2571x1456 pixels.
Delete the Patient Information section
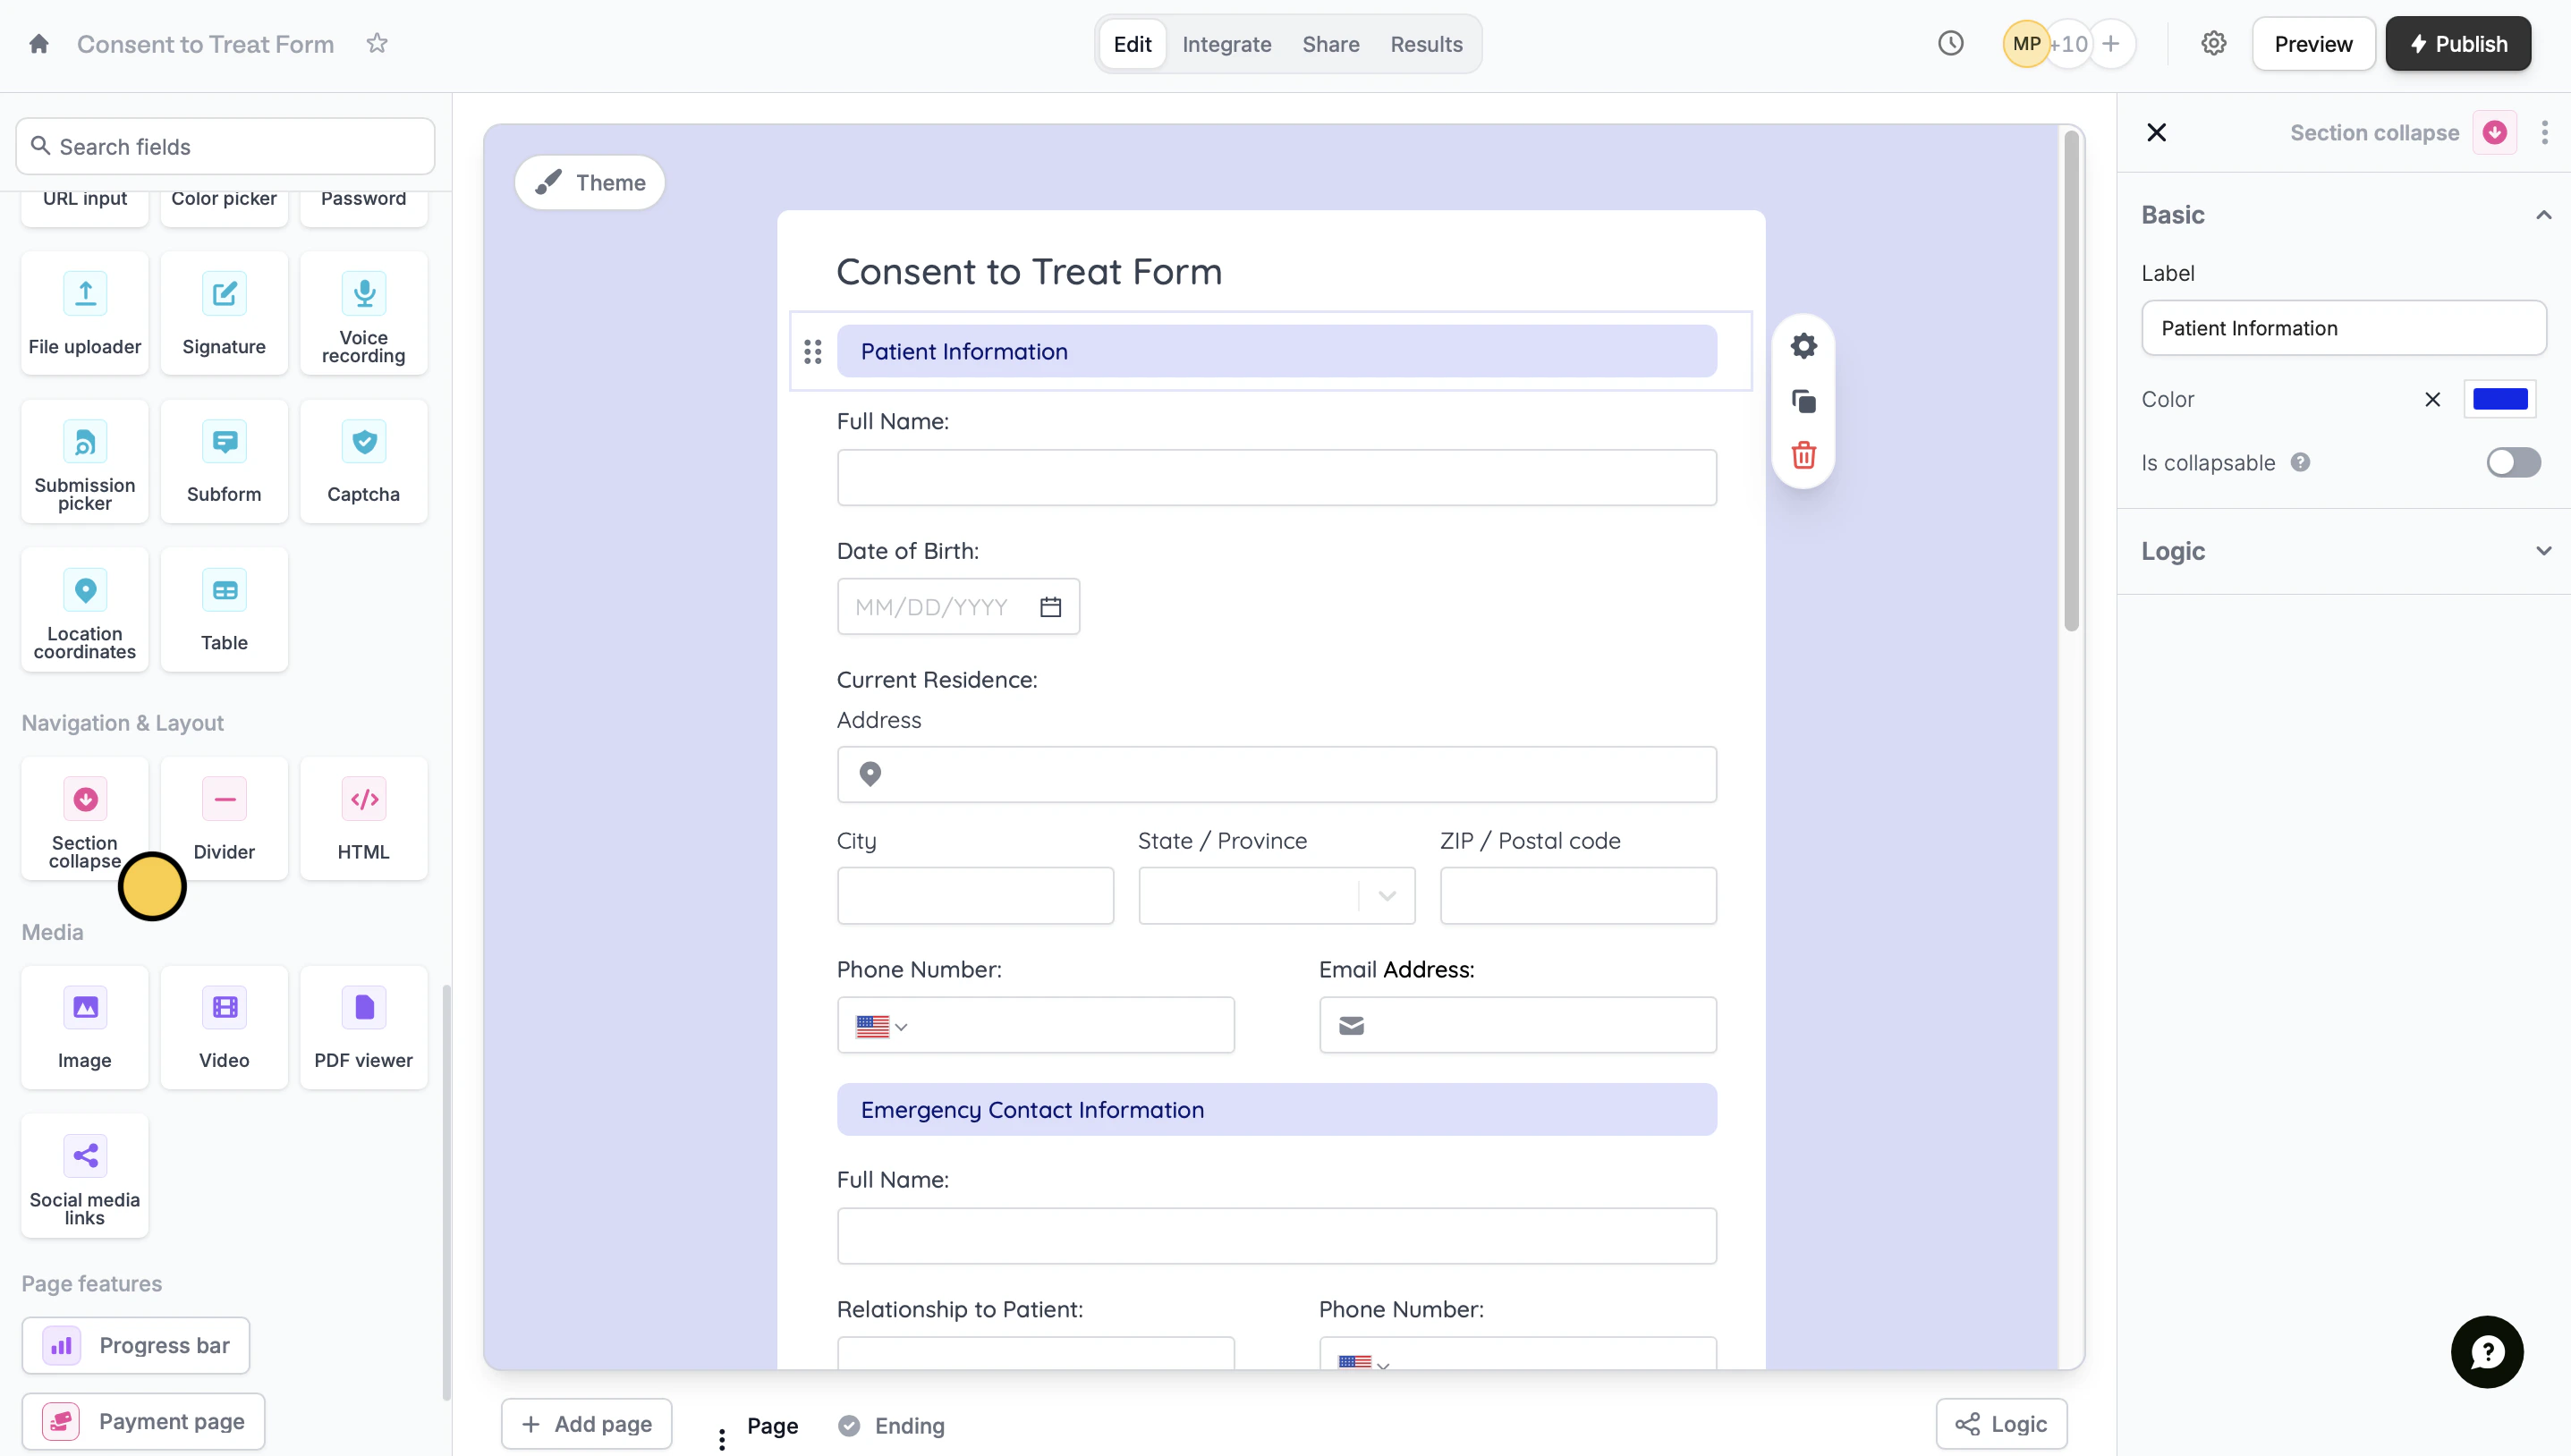tap(1803, 456)
